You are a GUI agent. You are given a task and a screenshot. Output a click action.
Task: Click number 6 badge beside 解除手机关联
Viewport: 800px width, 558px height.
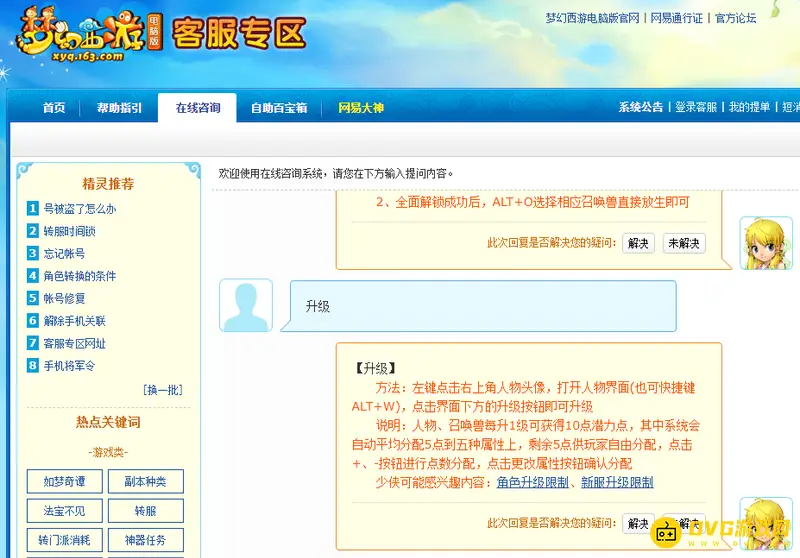click(33, 320)
